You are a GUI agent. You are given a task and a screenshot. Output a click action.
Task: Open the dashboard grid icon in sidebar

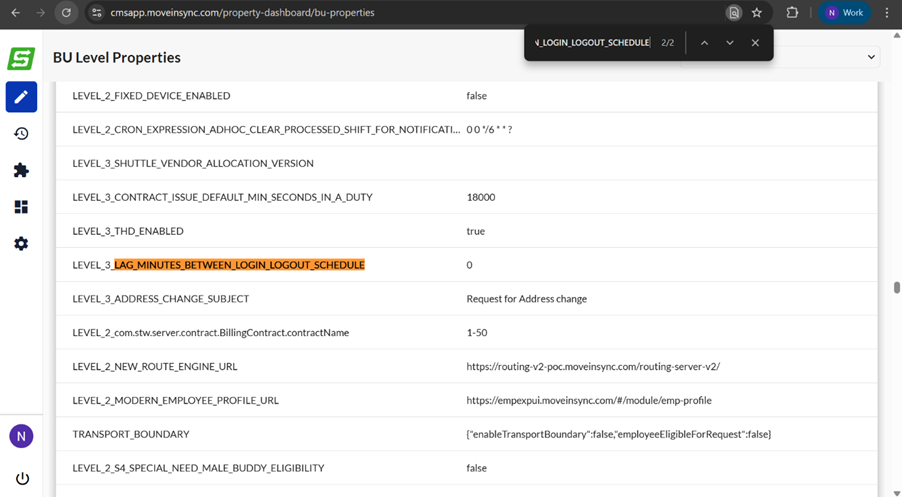pos(21,207)
